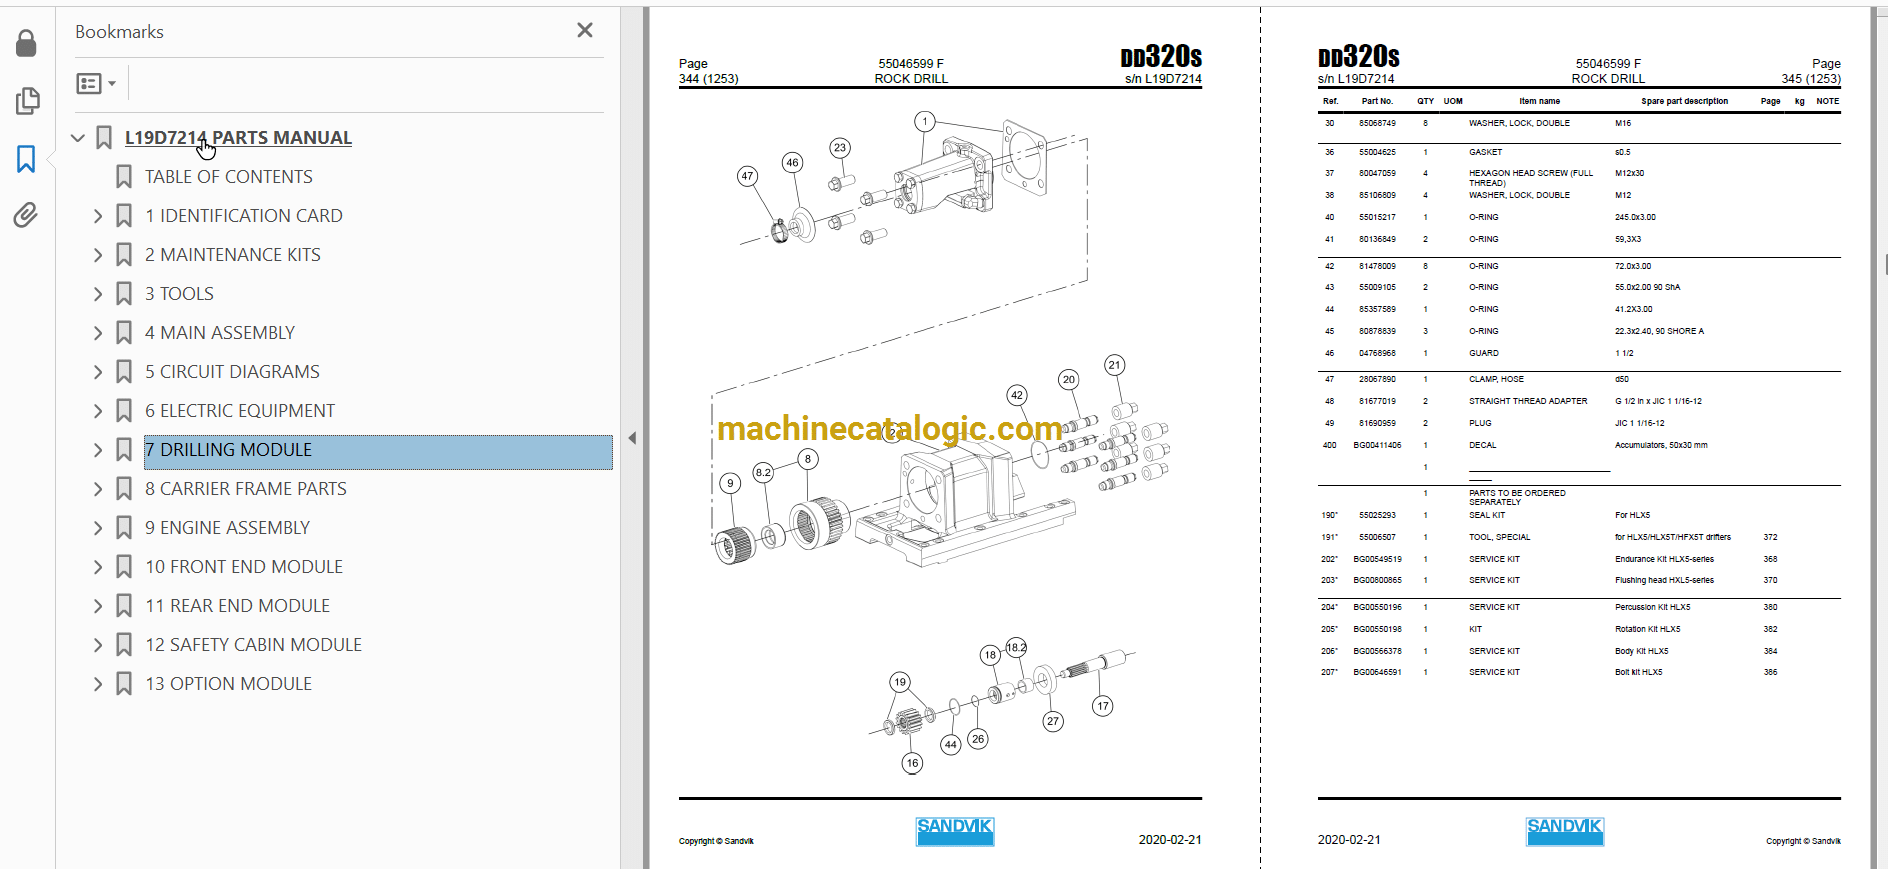1888x869 pixels.
Task: Expand the 11 REAR END MODULE bookmark
Action: 98,606
